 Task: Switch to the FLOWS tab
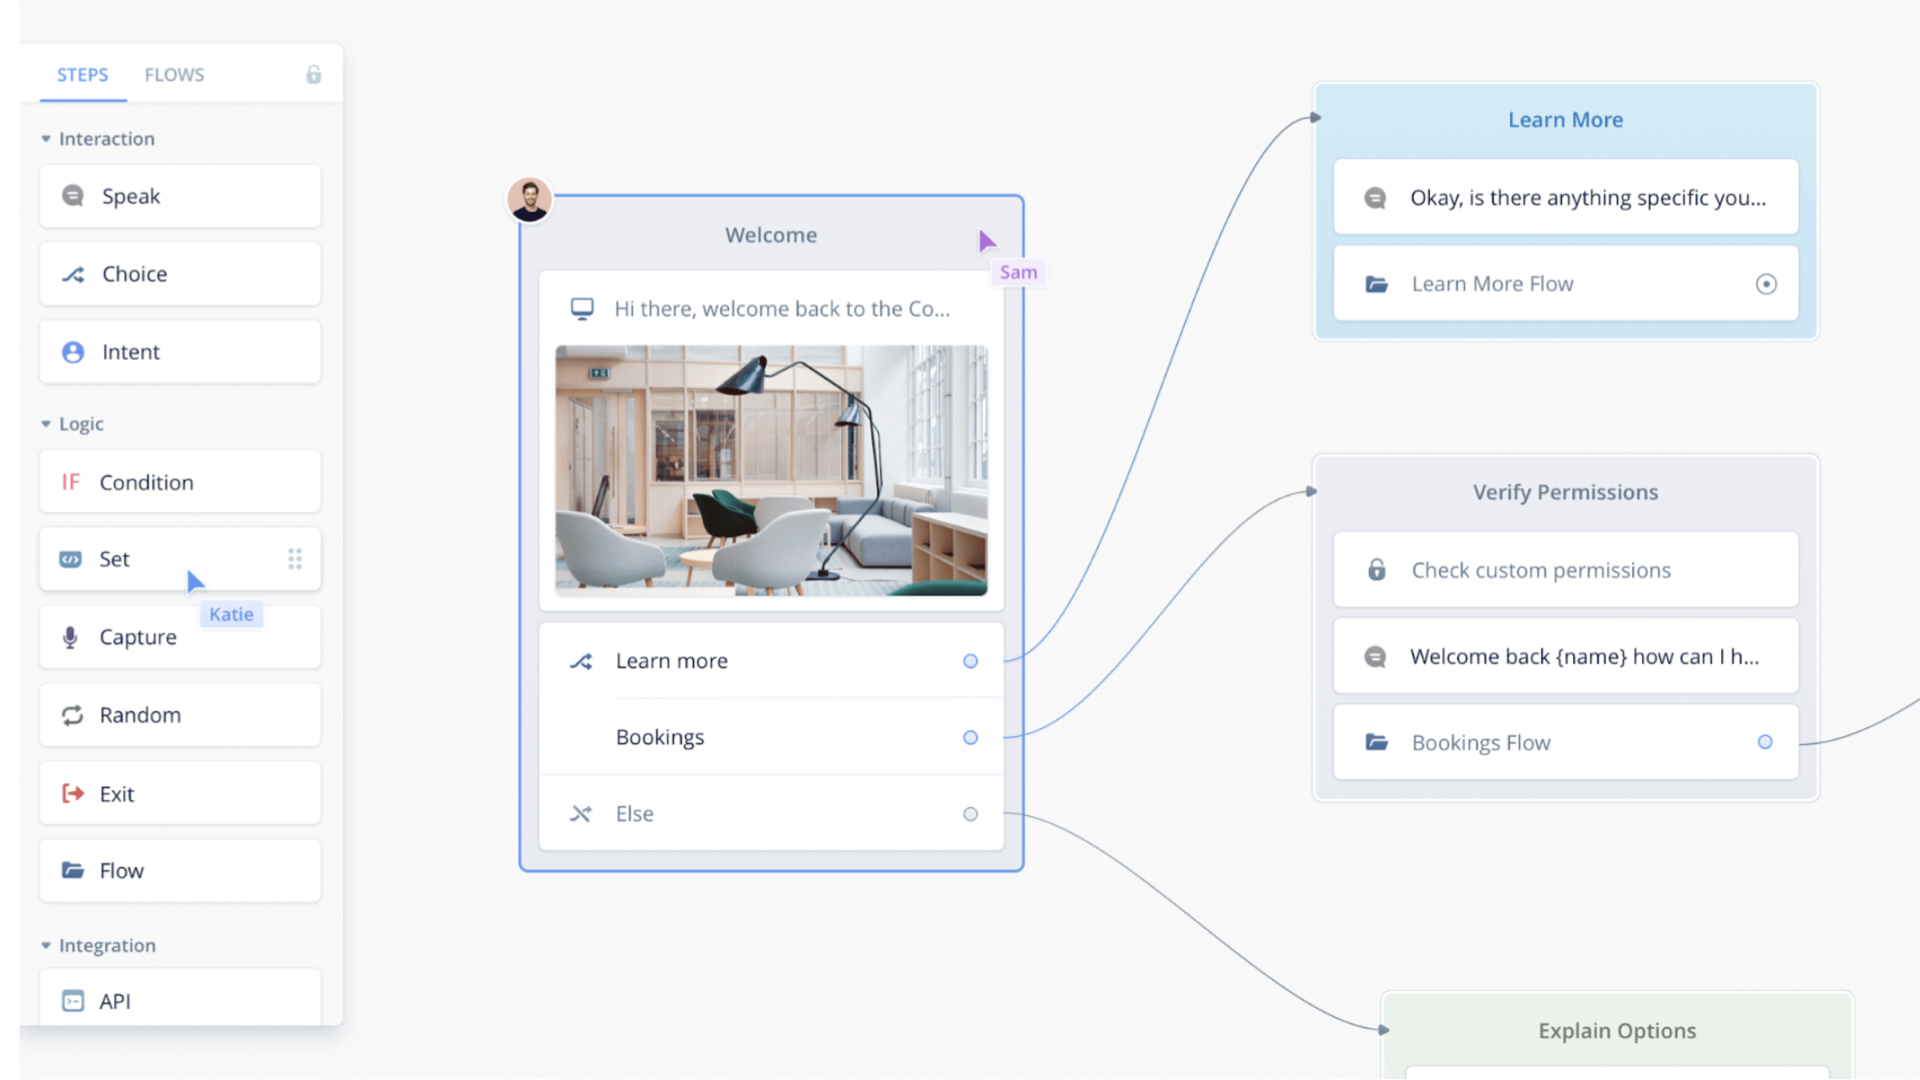click(174, 75)
